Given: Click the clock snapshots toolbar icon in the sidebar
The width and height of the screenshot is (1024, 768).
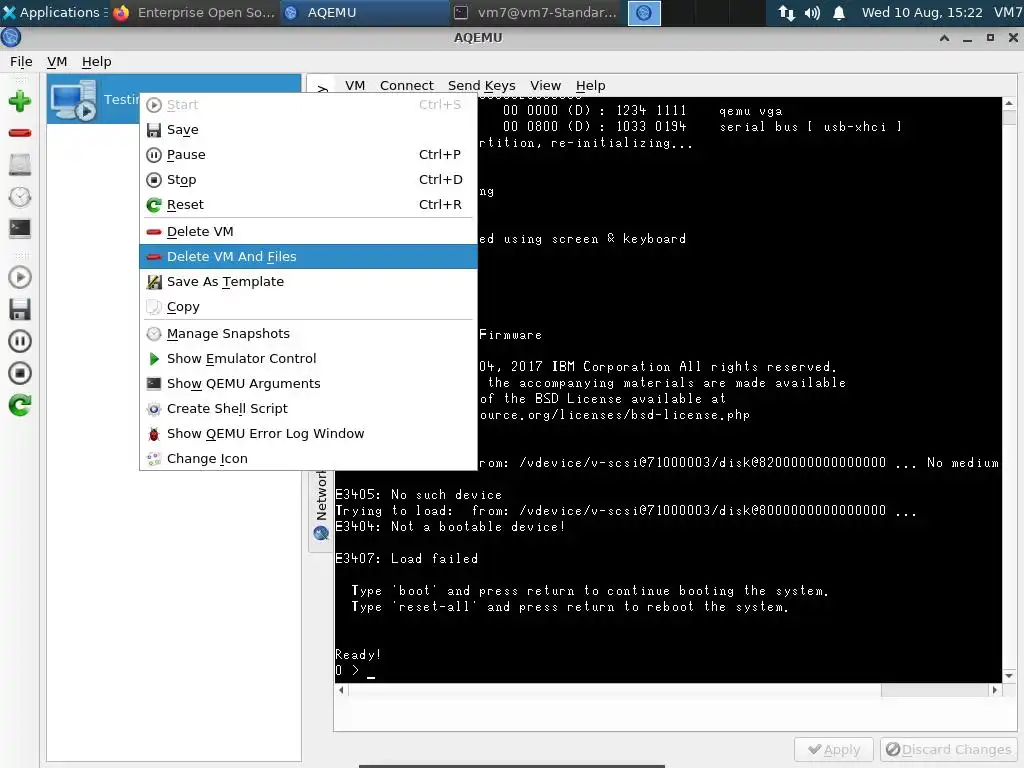Looking at the screenshot, I should click(20, 197).
